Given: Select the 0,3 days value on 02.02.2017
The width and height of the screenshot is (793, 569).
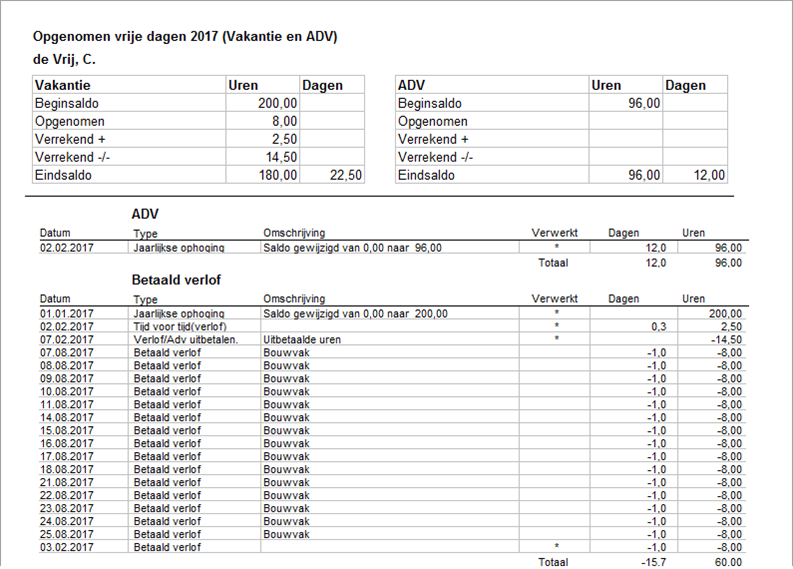Looking at the screenshot, I should pos(658,327).
